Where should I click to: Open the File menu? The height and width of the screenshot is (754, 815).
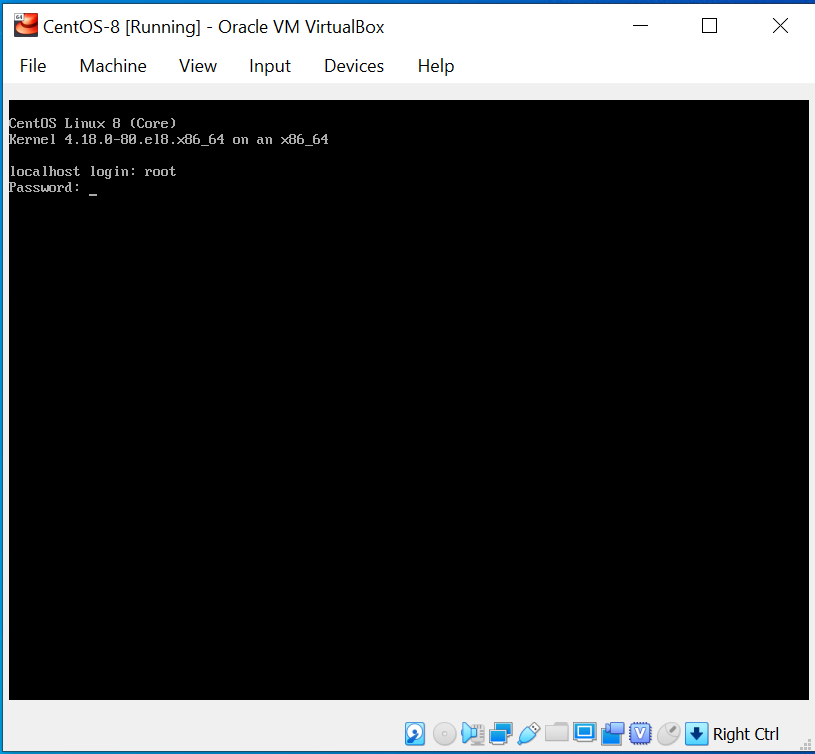tap(33, 66)
